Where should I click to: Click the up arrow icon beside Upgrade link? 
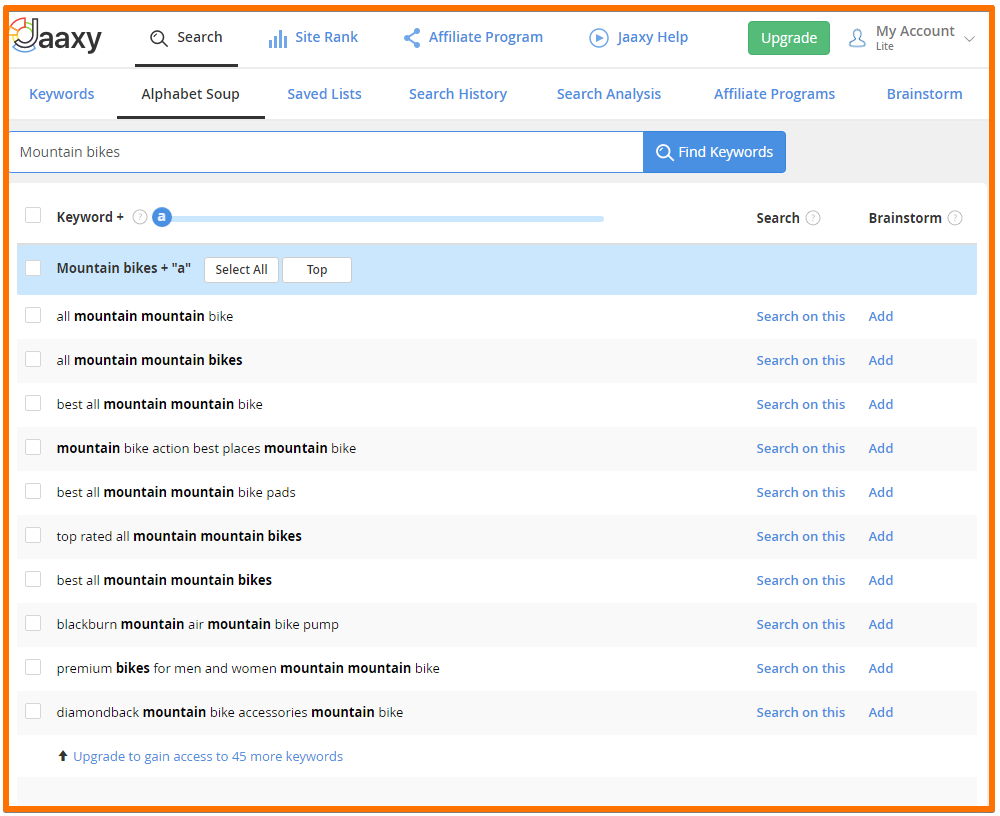point(62,756)
